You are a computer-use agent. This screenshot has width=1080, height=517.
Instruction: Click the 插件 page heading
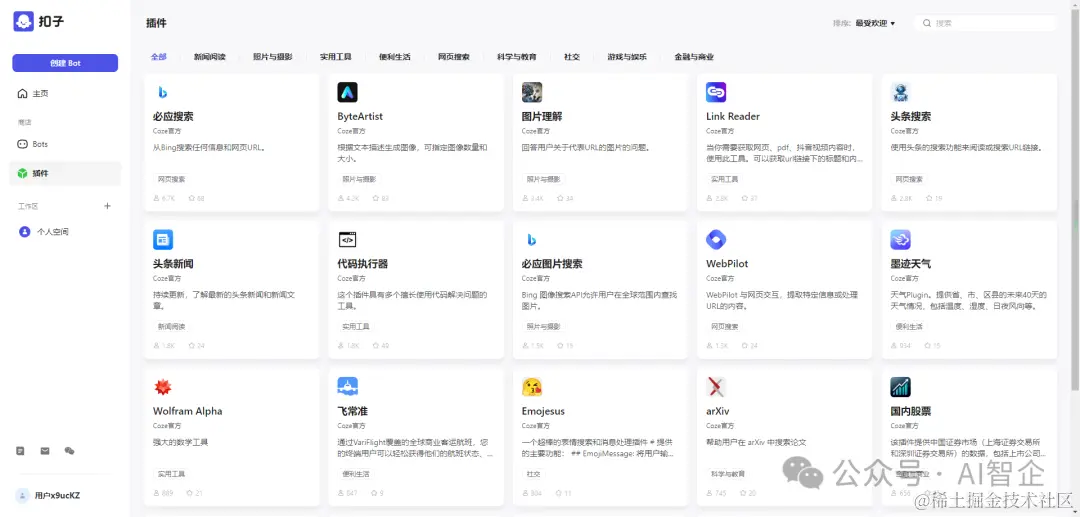coord(156,23)
